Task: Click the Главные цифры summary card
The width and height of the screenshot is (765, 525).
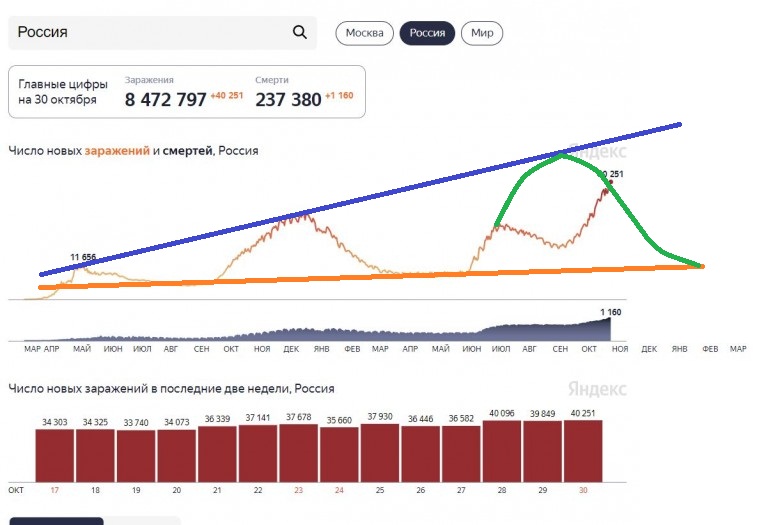Action: [x=187, y=92]
